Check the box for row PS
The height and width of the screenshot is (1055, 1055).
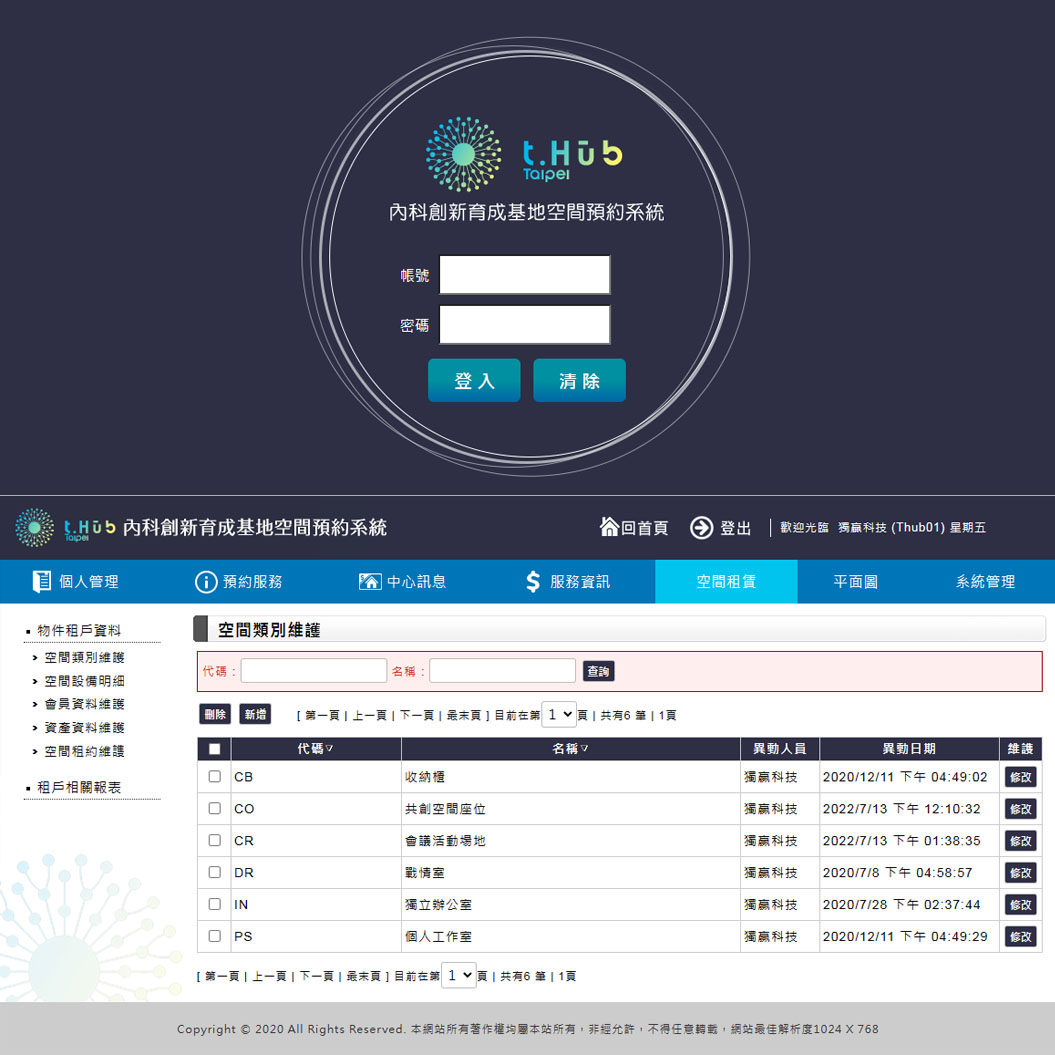click(x=215, y=936)
